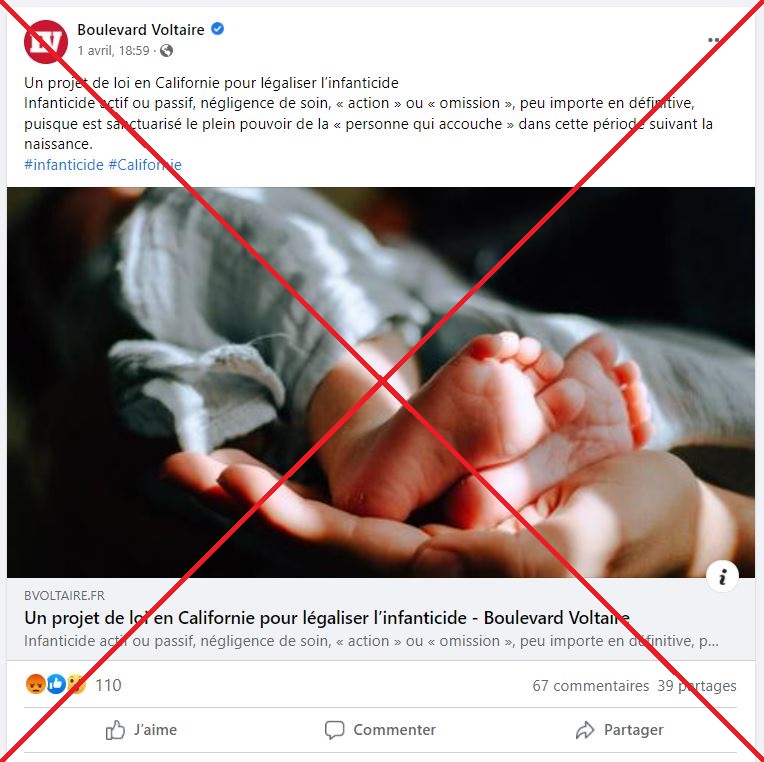This screenshot has width=764, height=762.
Task: Click the public globe audience icon
Action: click(167, 51)
